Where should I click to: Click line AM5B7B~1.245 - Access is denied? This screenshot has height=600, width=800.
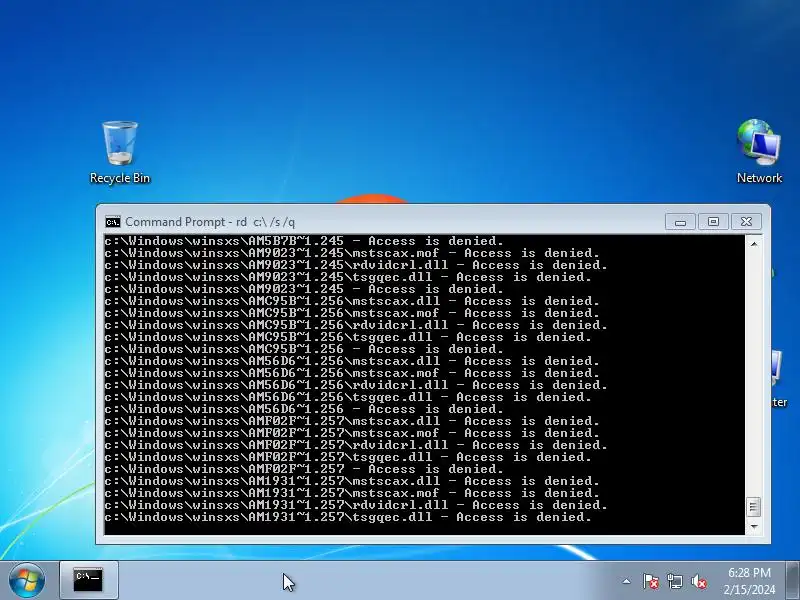point(304,241)
